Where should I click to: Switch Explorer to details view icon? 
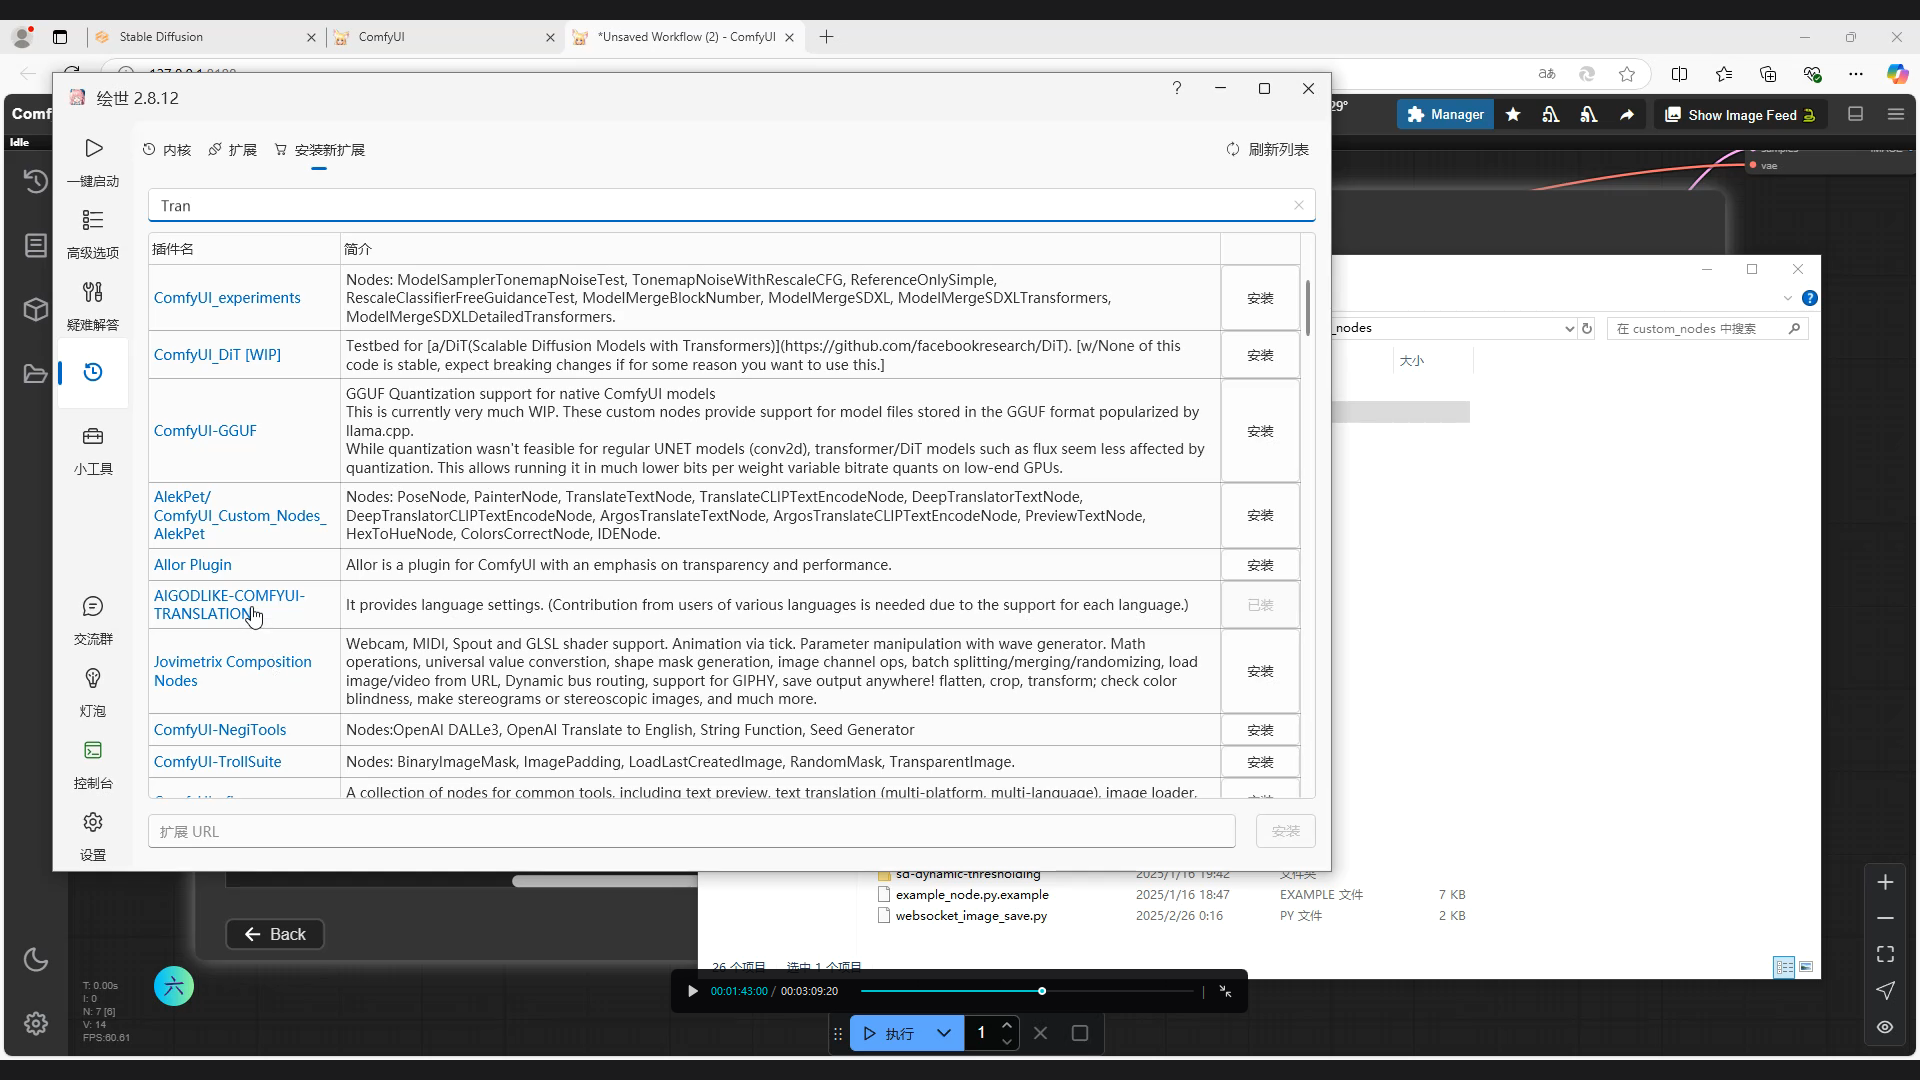(1784, 967)
